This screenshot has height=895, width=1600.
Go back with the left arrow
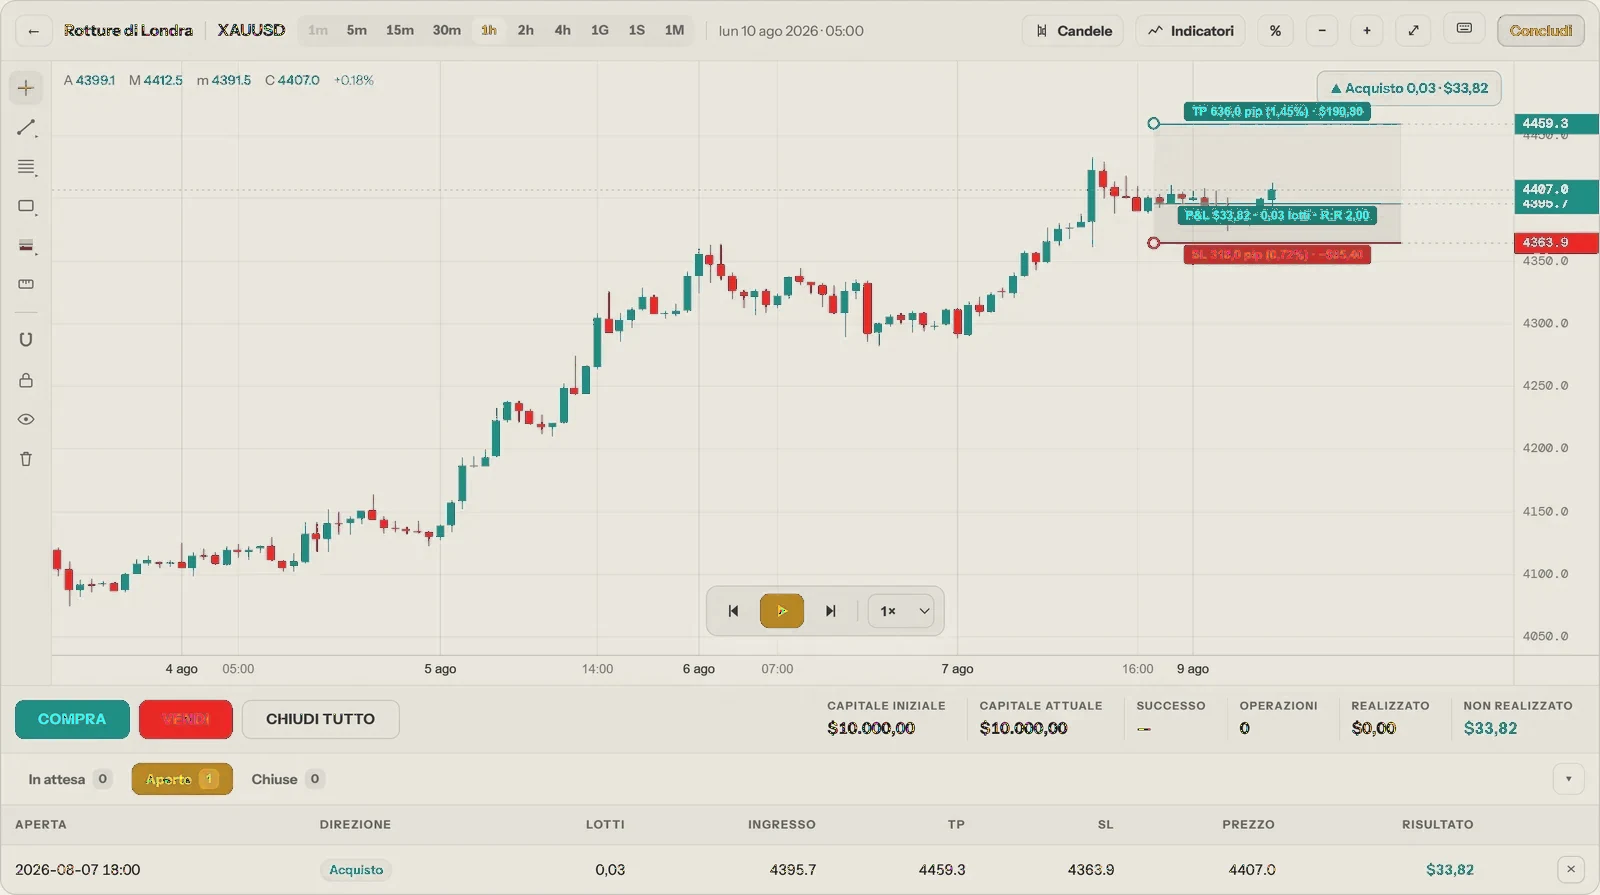click(34, 31)
